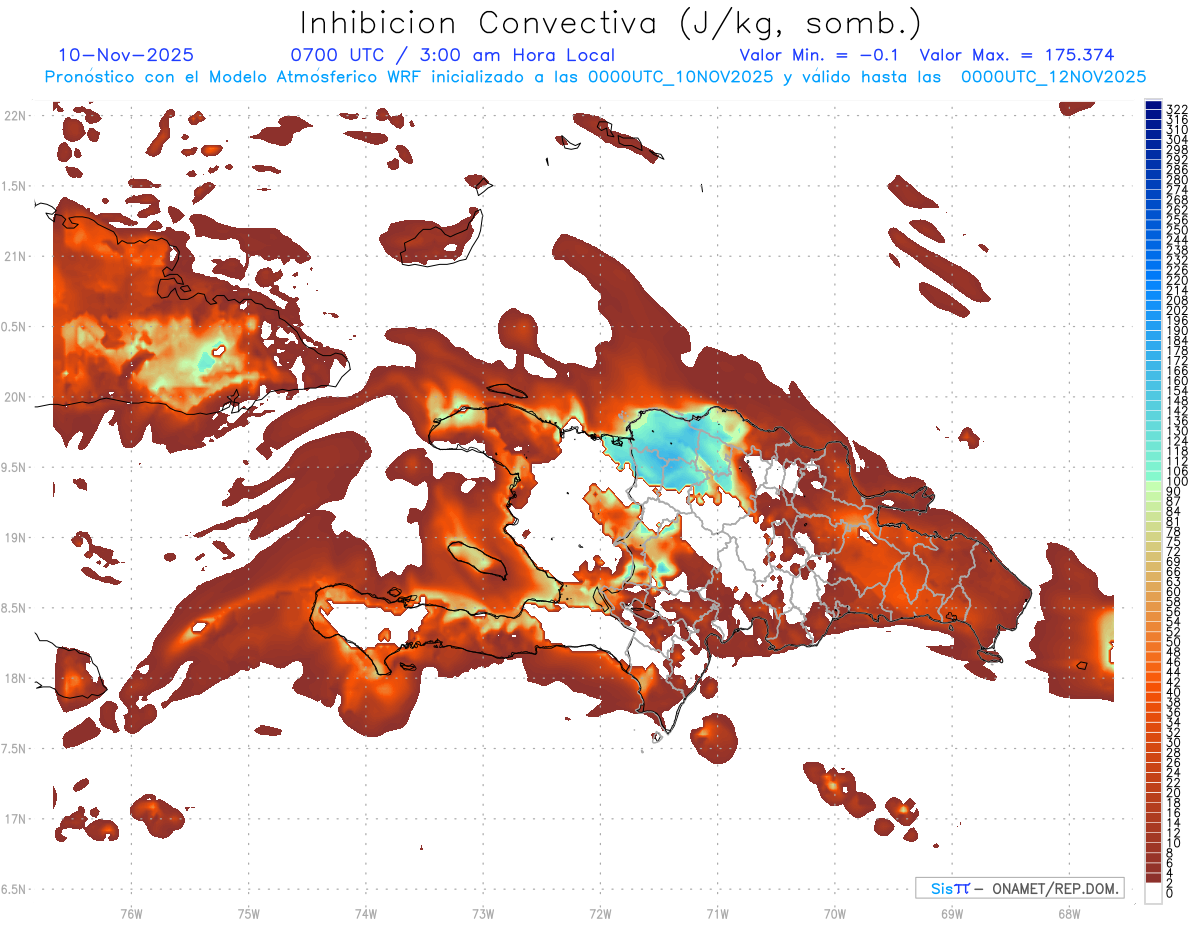Click the '71W' longitude label
1200x927 pixels.
717,913
